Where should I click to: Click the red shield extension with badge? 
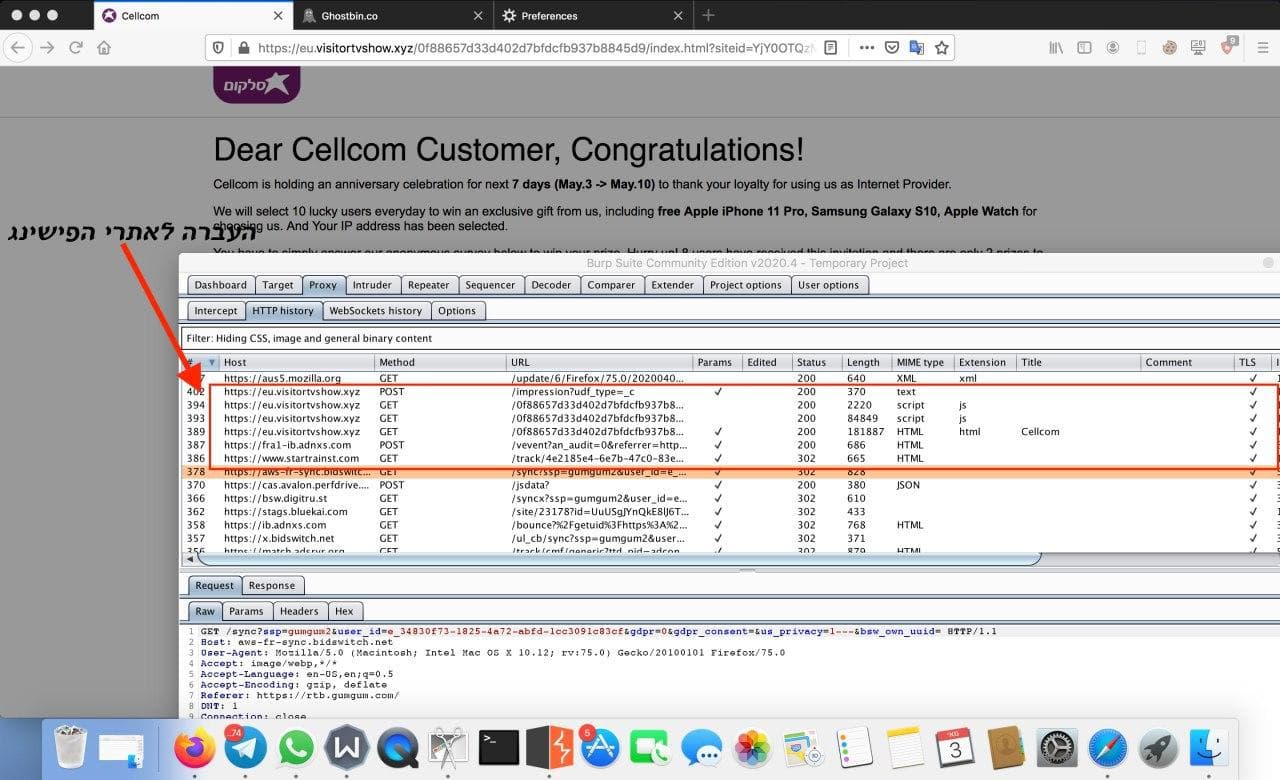pyautogui.click(x=1229, y=46)
